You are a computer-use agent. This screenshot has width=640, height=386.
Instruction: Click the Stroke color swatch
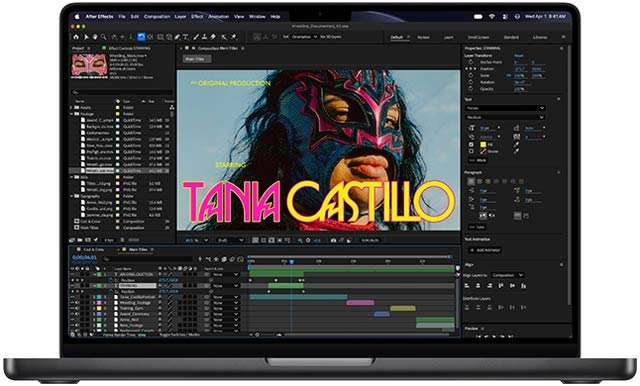[x=483, y=151]
